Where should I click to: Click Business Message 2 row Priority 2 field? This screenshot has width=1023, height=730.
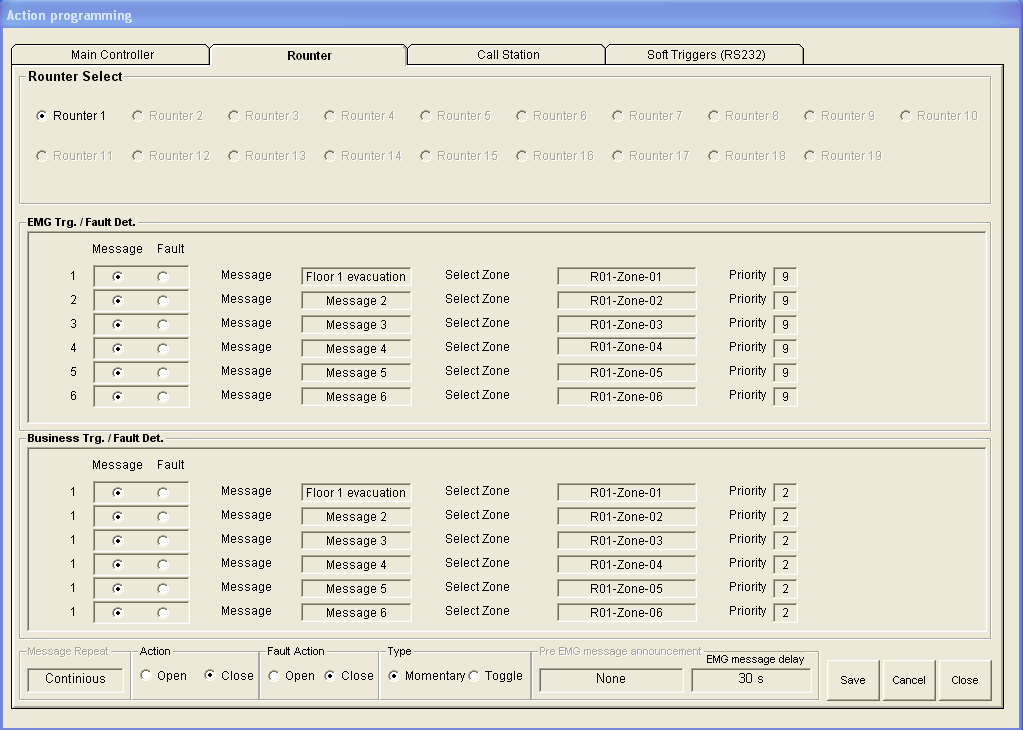[785, 517]
